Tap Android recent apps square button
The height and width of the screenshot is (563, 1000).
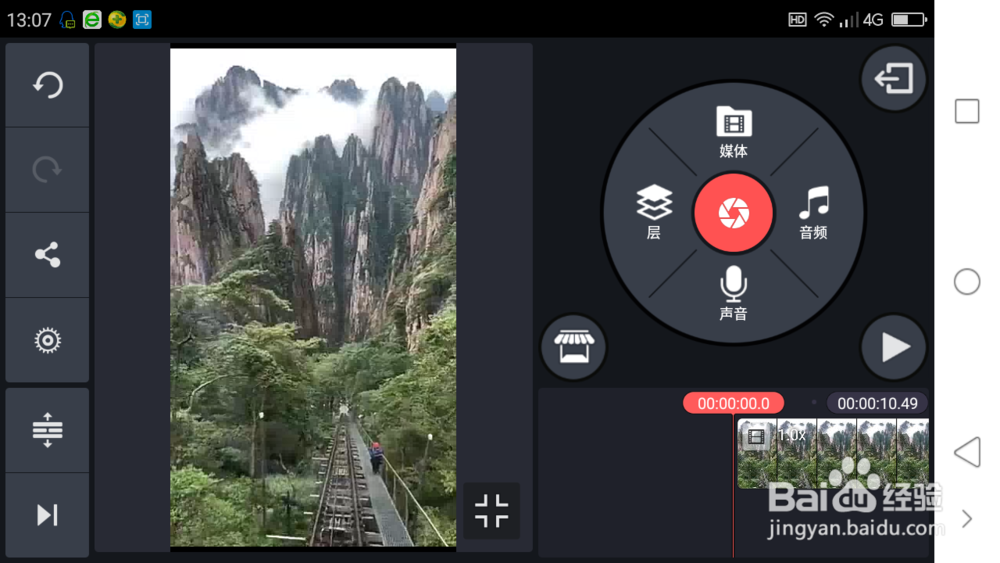(x=967, y=111)
